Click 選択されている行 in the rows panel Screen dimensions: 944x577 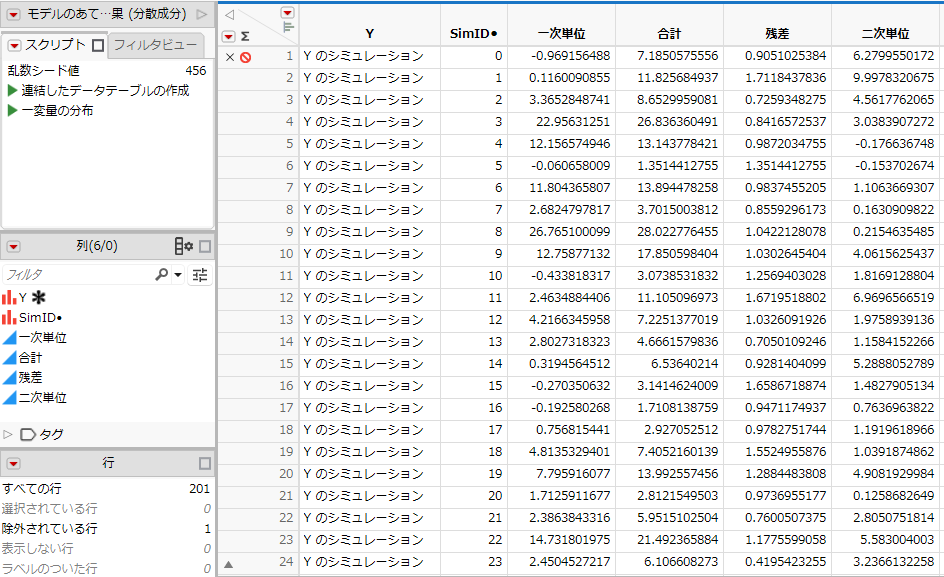click(49, 508)
